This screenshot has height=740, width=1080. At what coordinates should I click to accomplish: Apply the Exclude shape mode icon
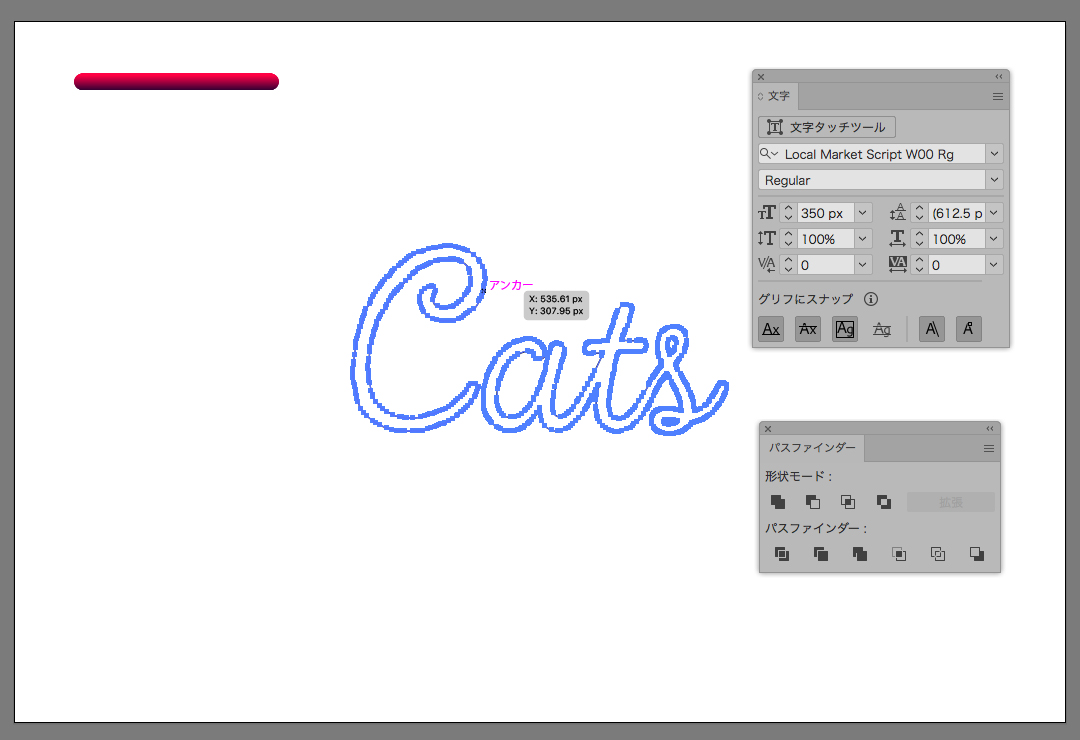884,502
